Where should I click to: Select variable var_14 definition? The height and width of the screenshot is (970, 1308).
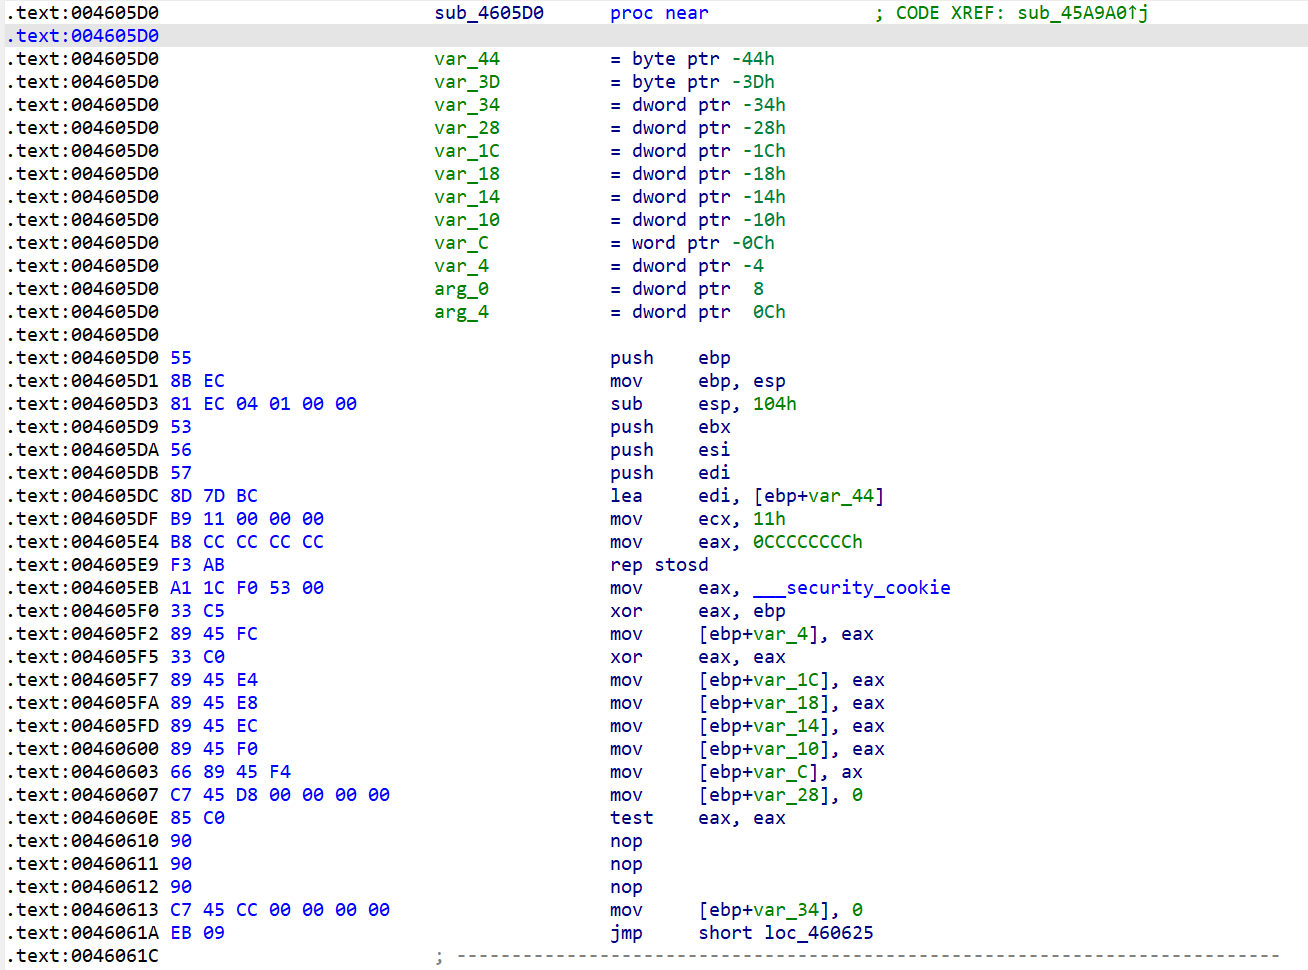(467, 197)
